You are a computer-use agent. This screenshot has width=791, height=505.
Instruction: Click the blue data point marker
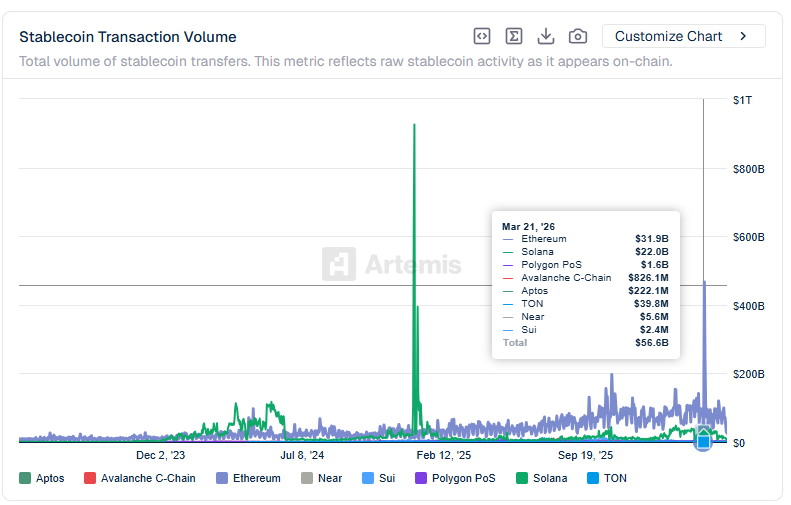[x=703, y=442]
